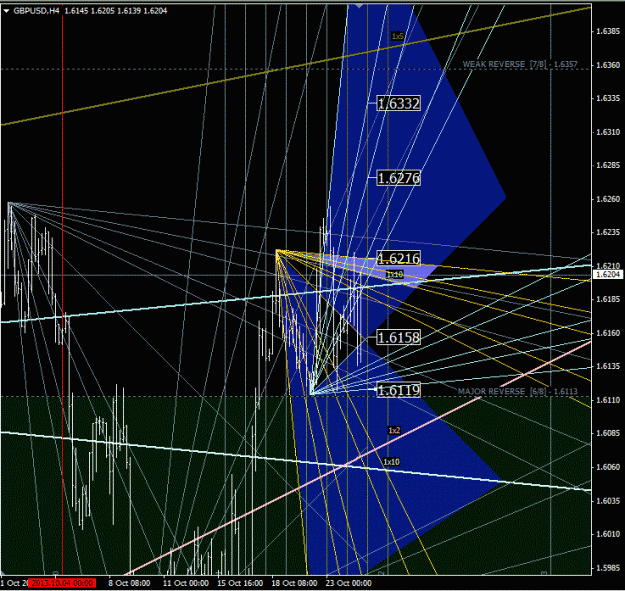Select the 1x2 Gann angle tag
This screenshot has height=591, width=625.
394,430
